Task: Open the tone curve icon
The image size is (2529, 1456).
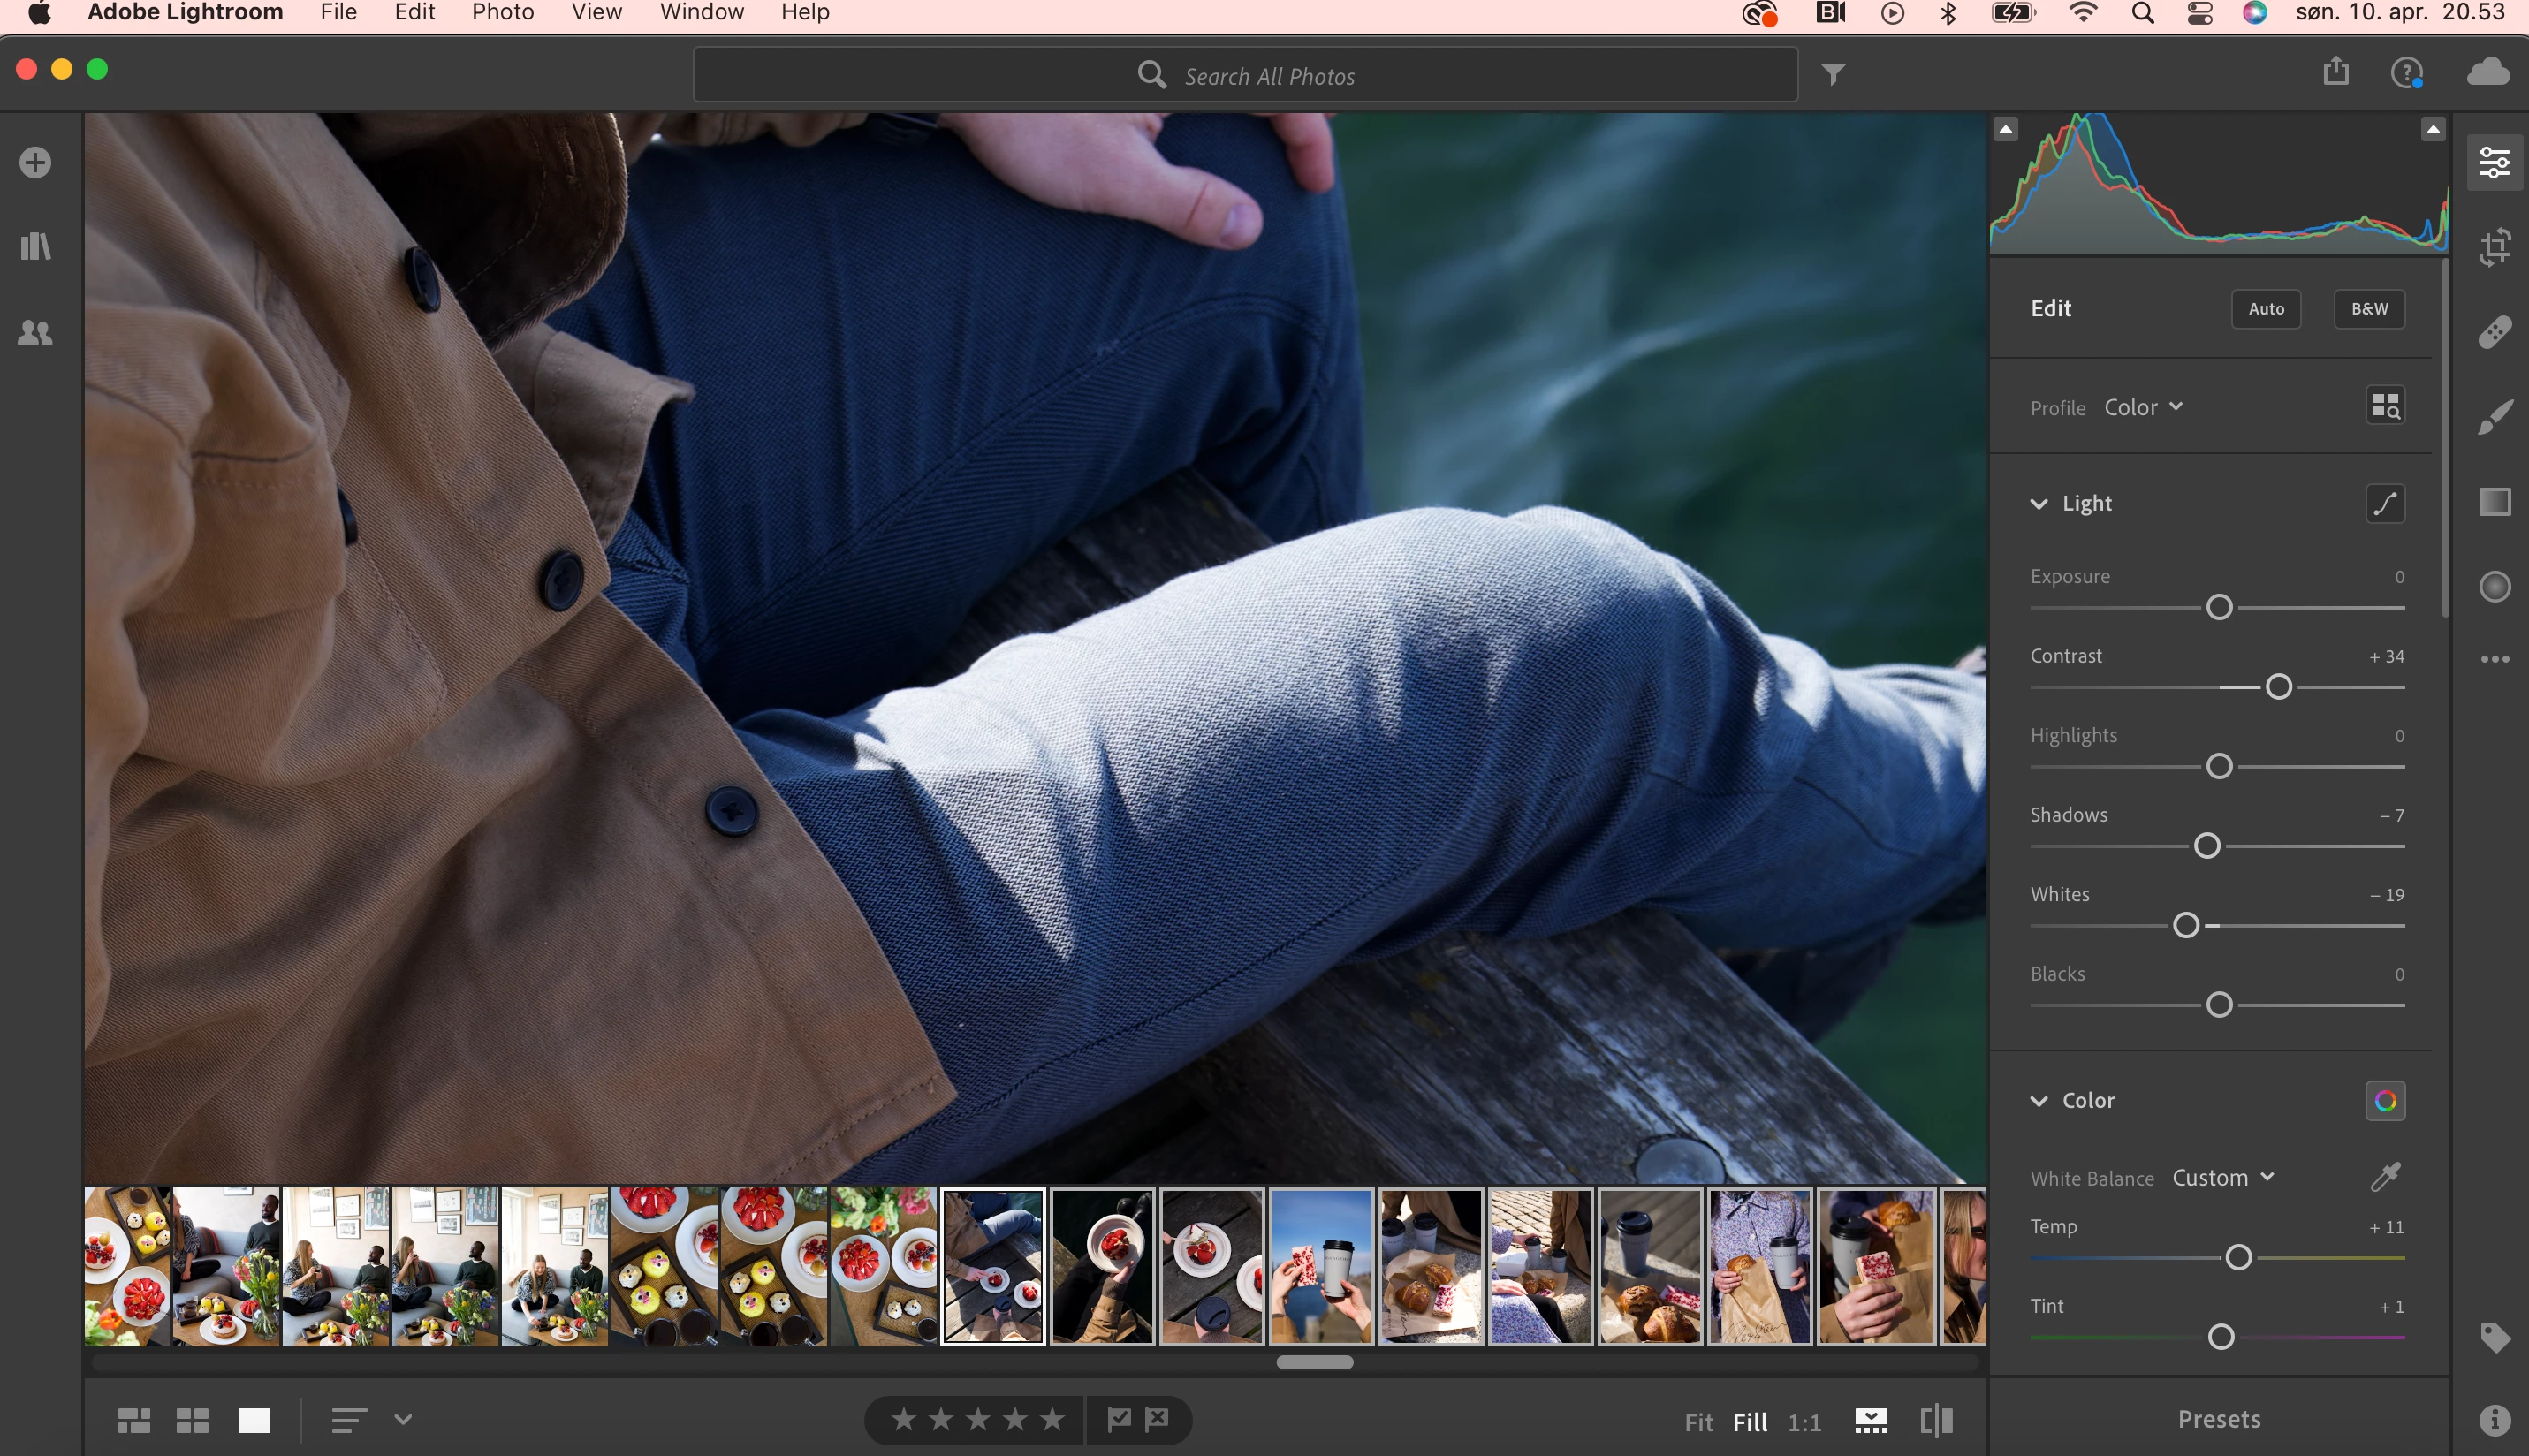Action: [x=2385, y=503]
